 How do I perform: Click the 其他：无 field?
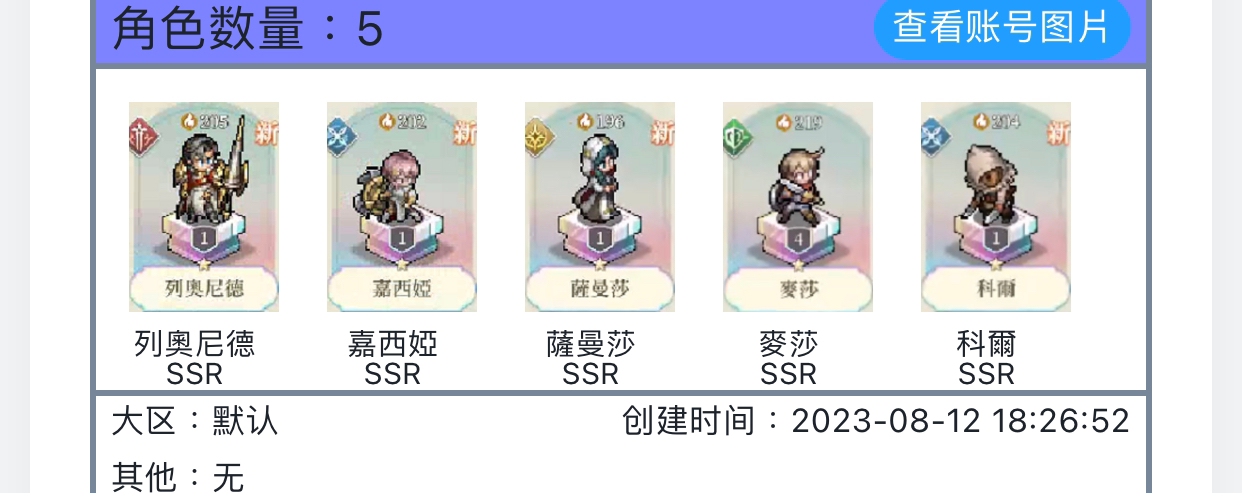[178, 476]
